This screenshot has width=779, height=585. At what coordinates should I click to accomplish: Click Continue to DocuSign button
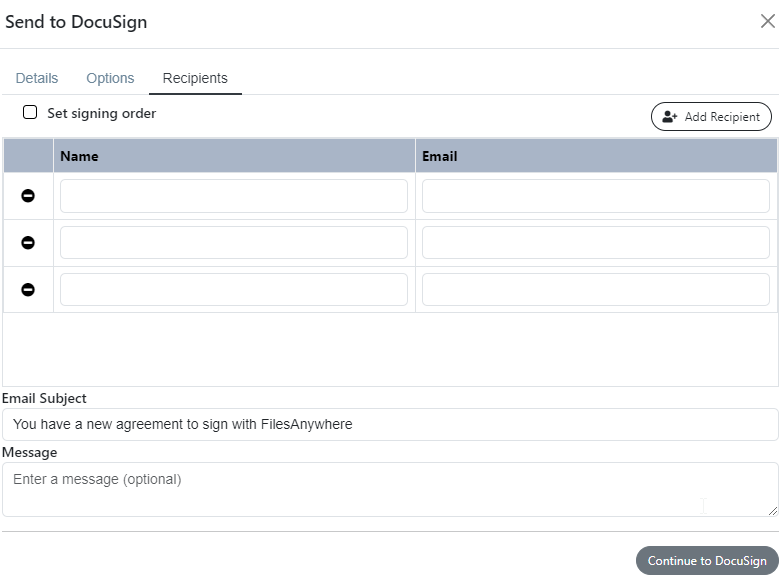point(707,561)
